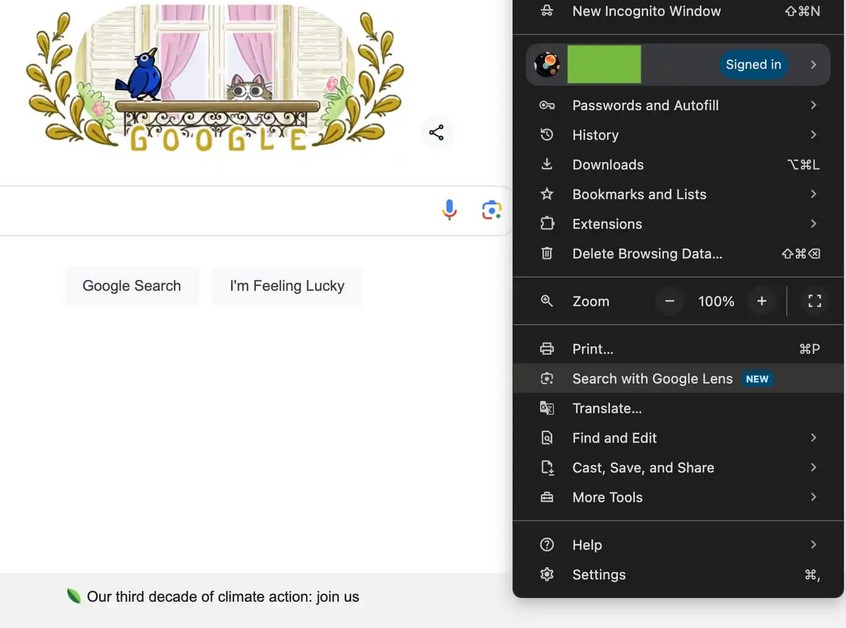The width and height of the screenshot is (846, 628).
Task: Click the Settings gear icon
Action: pos(547,574)
